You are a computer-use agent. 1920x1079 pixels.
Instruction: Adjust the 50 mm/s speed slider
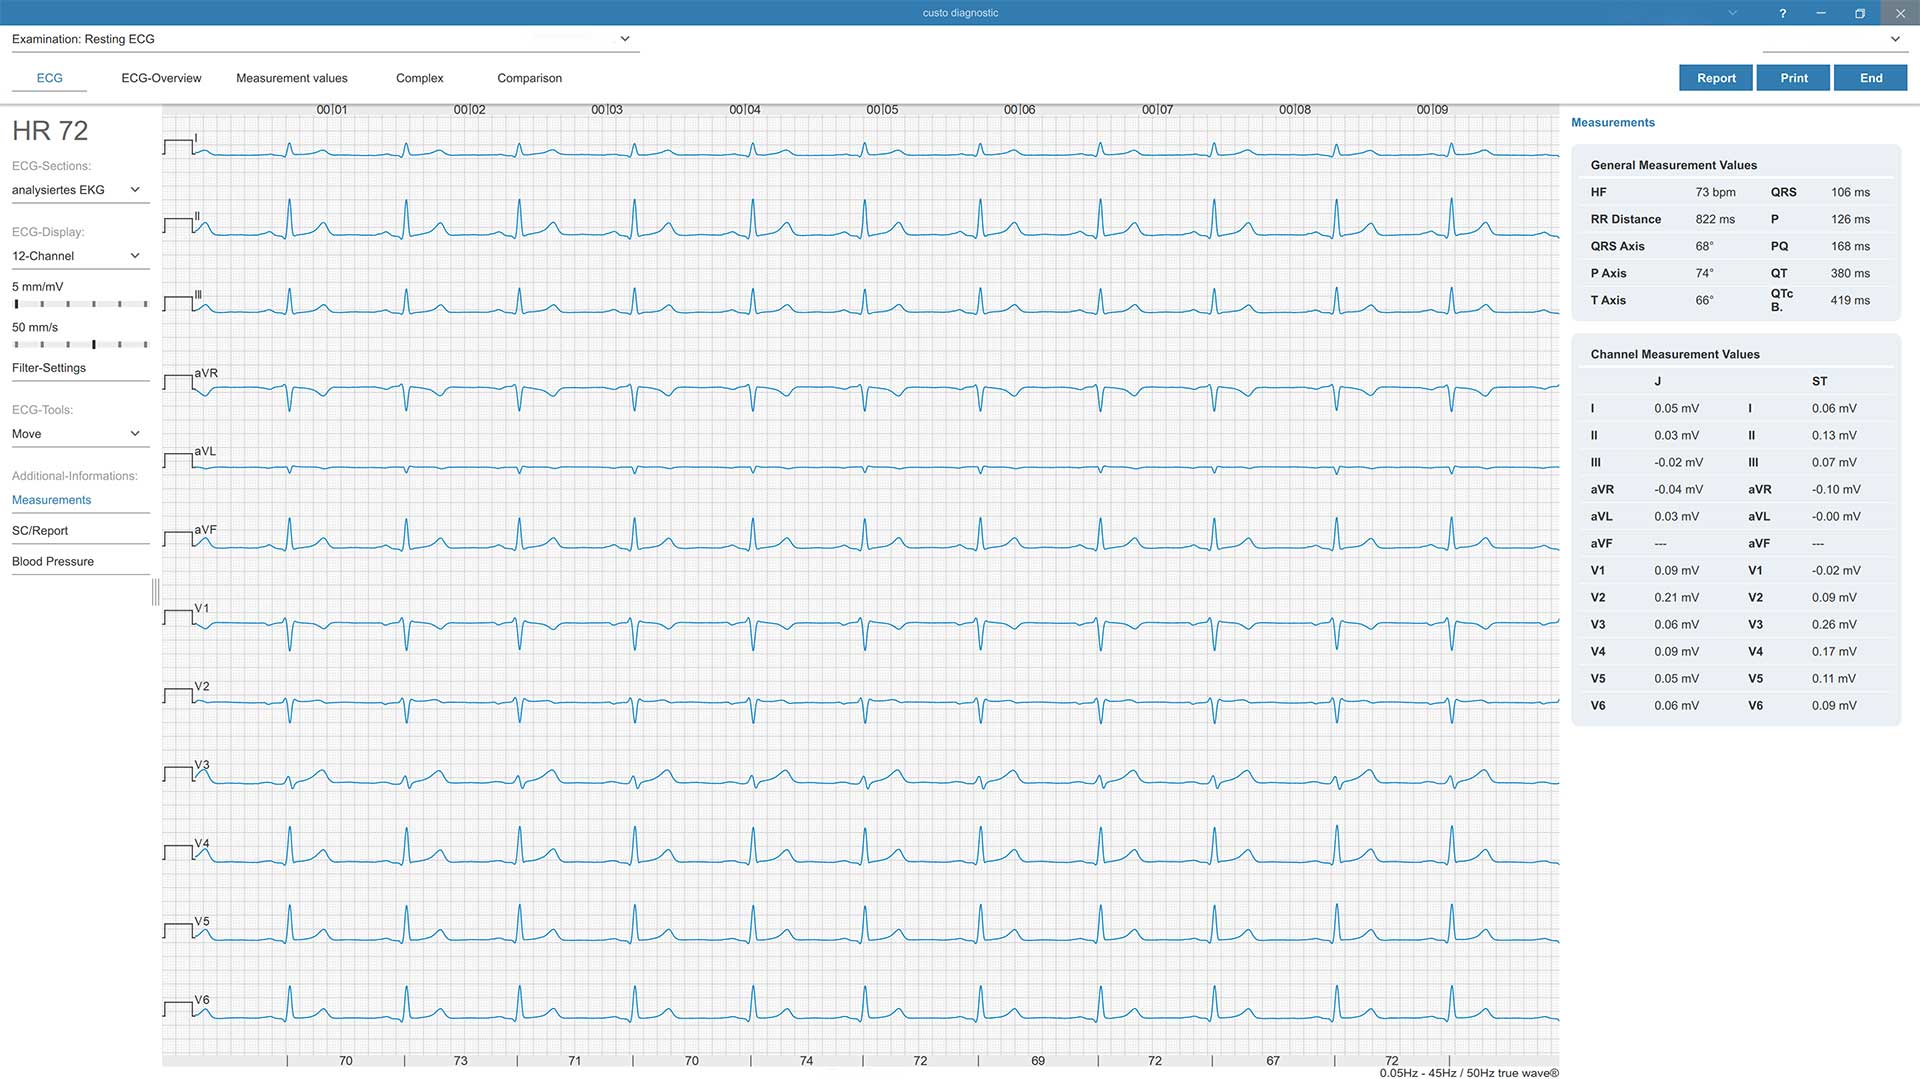point(81,344)
